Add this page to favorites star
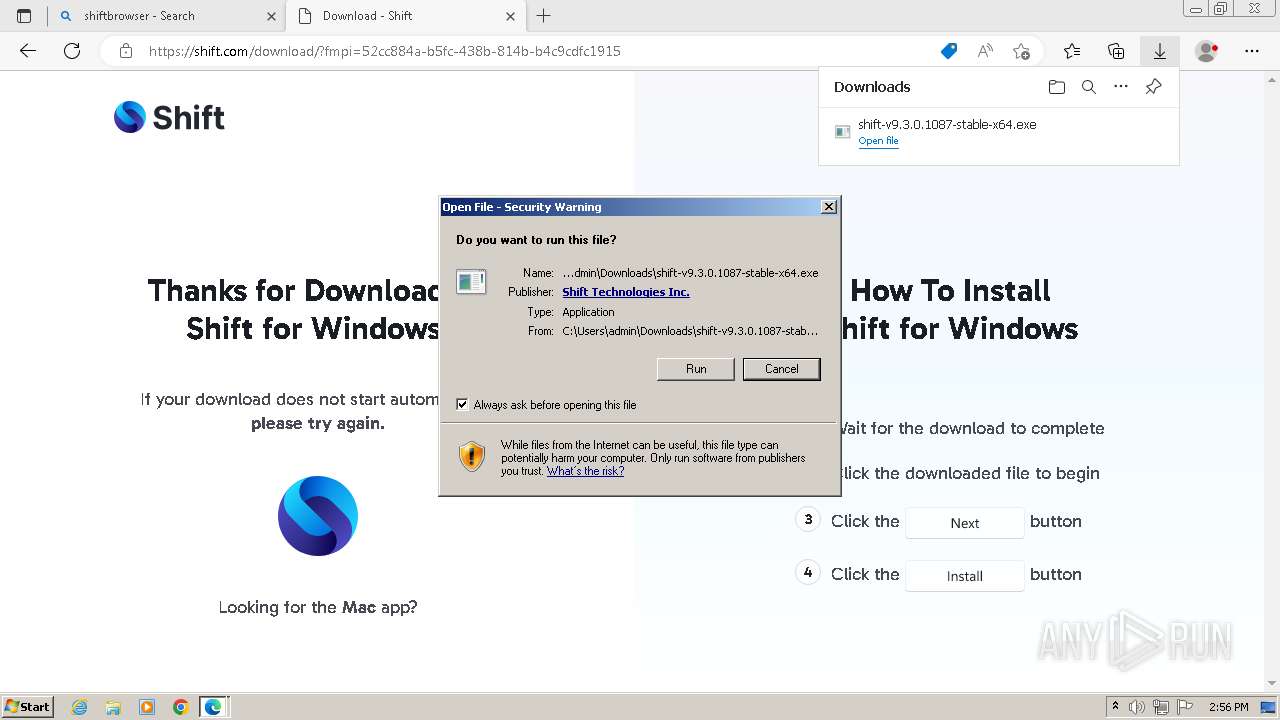 pyautogui.click(x=1021, y=51)
